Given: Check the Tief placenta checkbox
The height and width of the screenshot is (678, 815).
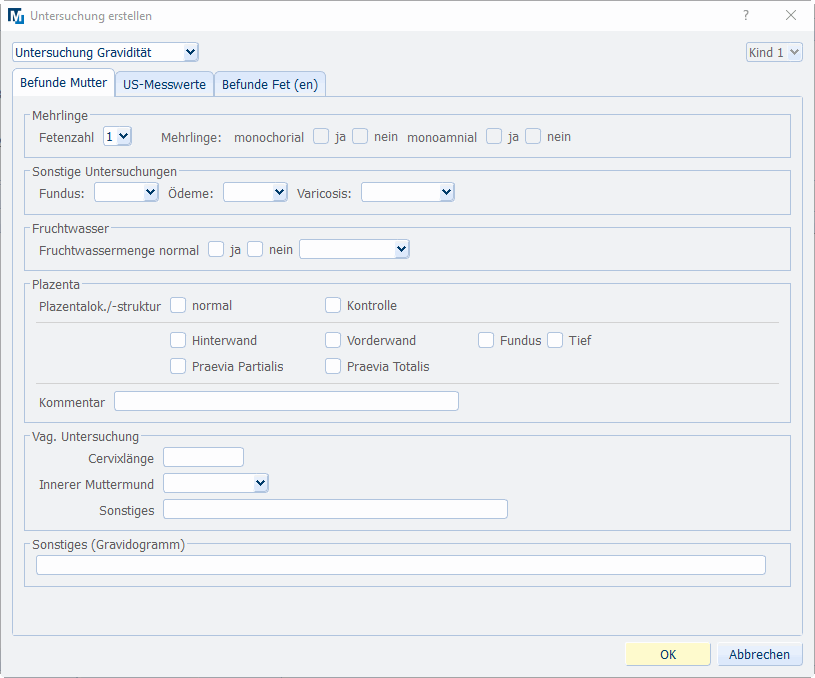Looking at the screenshot, I should coord(555,340).
